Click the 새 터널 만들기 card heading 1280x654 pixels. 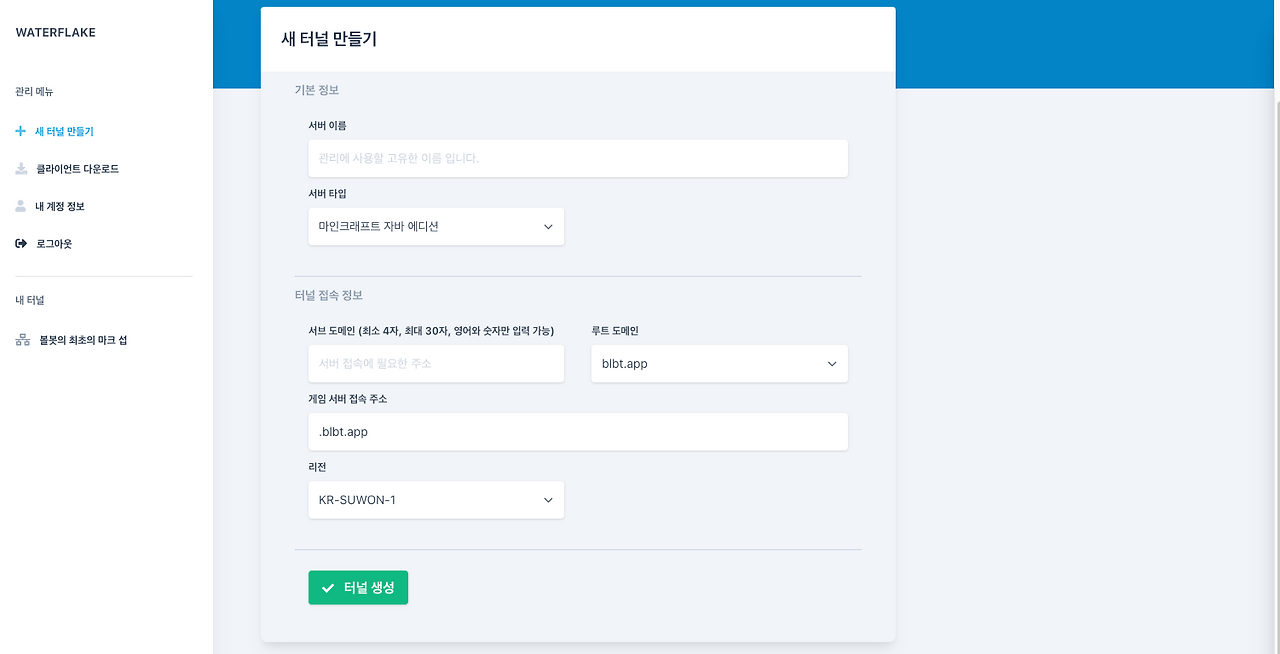(329, 39)
